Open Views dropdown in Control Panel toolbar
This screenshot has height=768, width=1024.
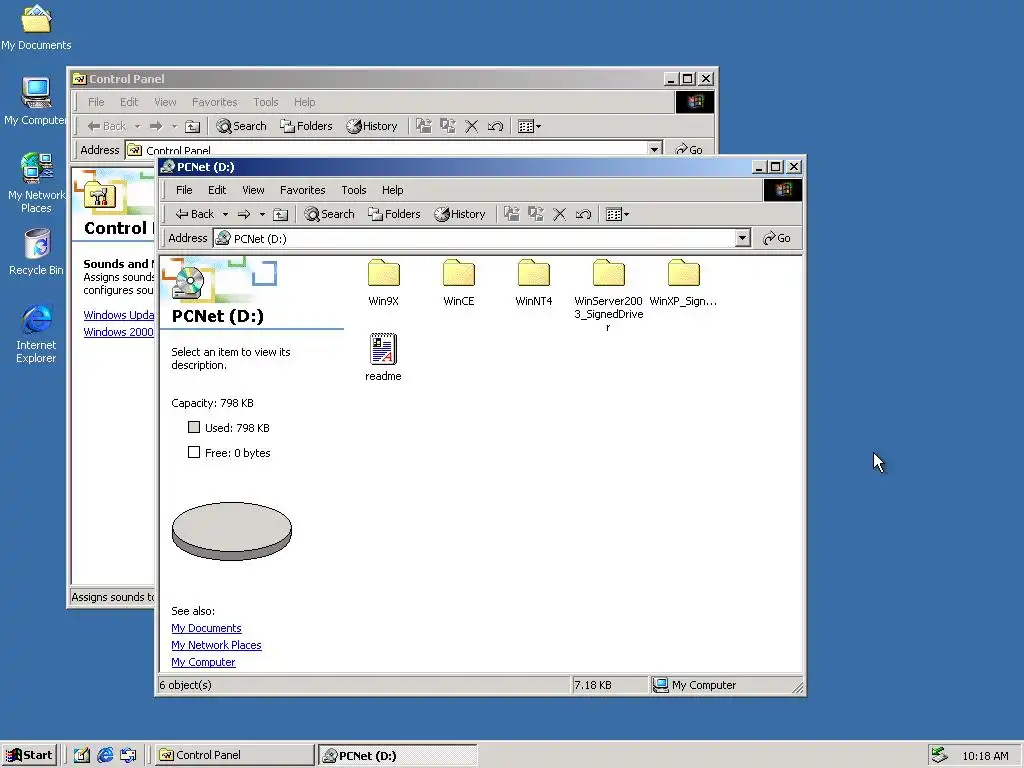529,126
